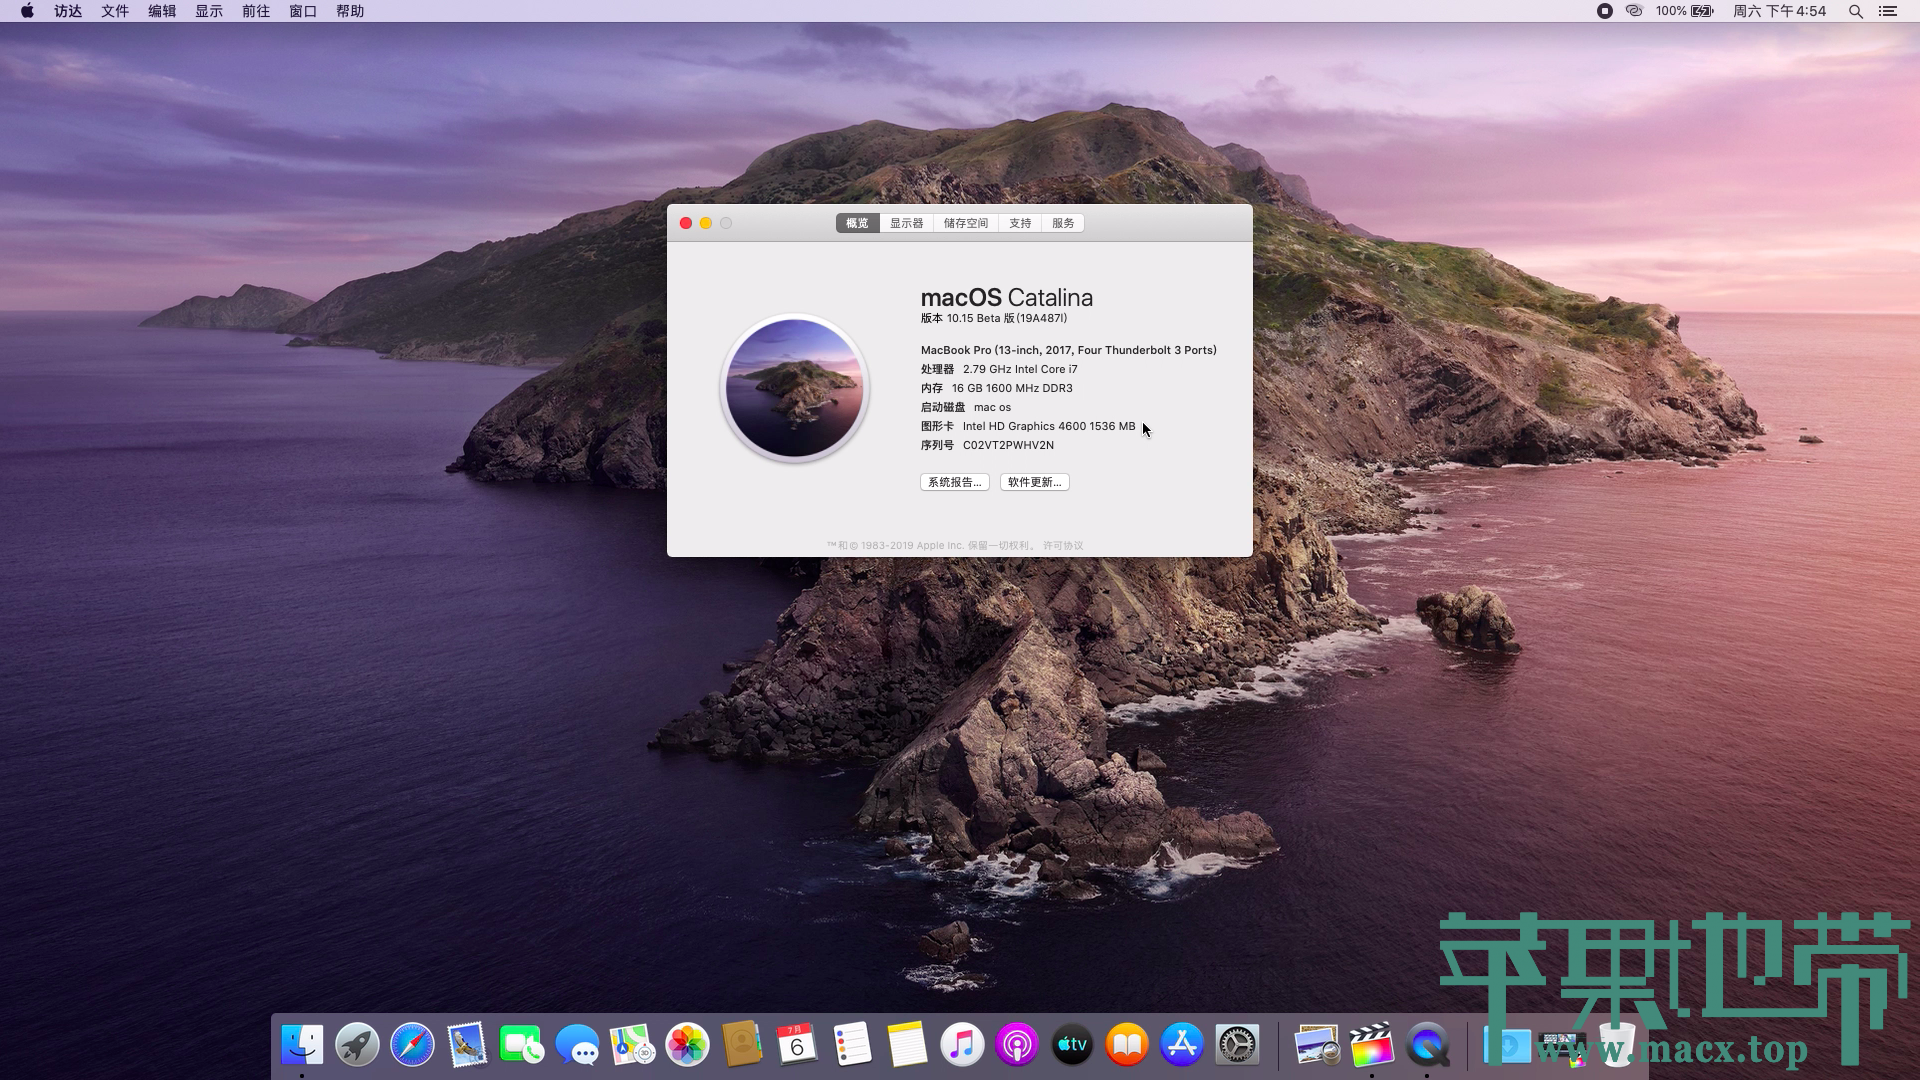Open System Preferences gear icon
This screenshot has height=1080, width=1920.
click(1237, 1046)
